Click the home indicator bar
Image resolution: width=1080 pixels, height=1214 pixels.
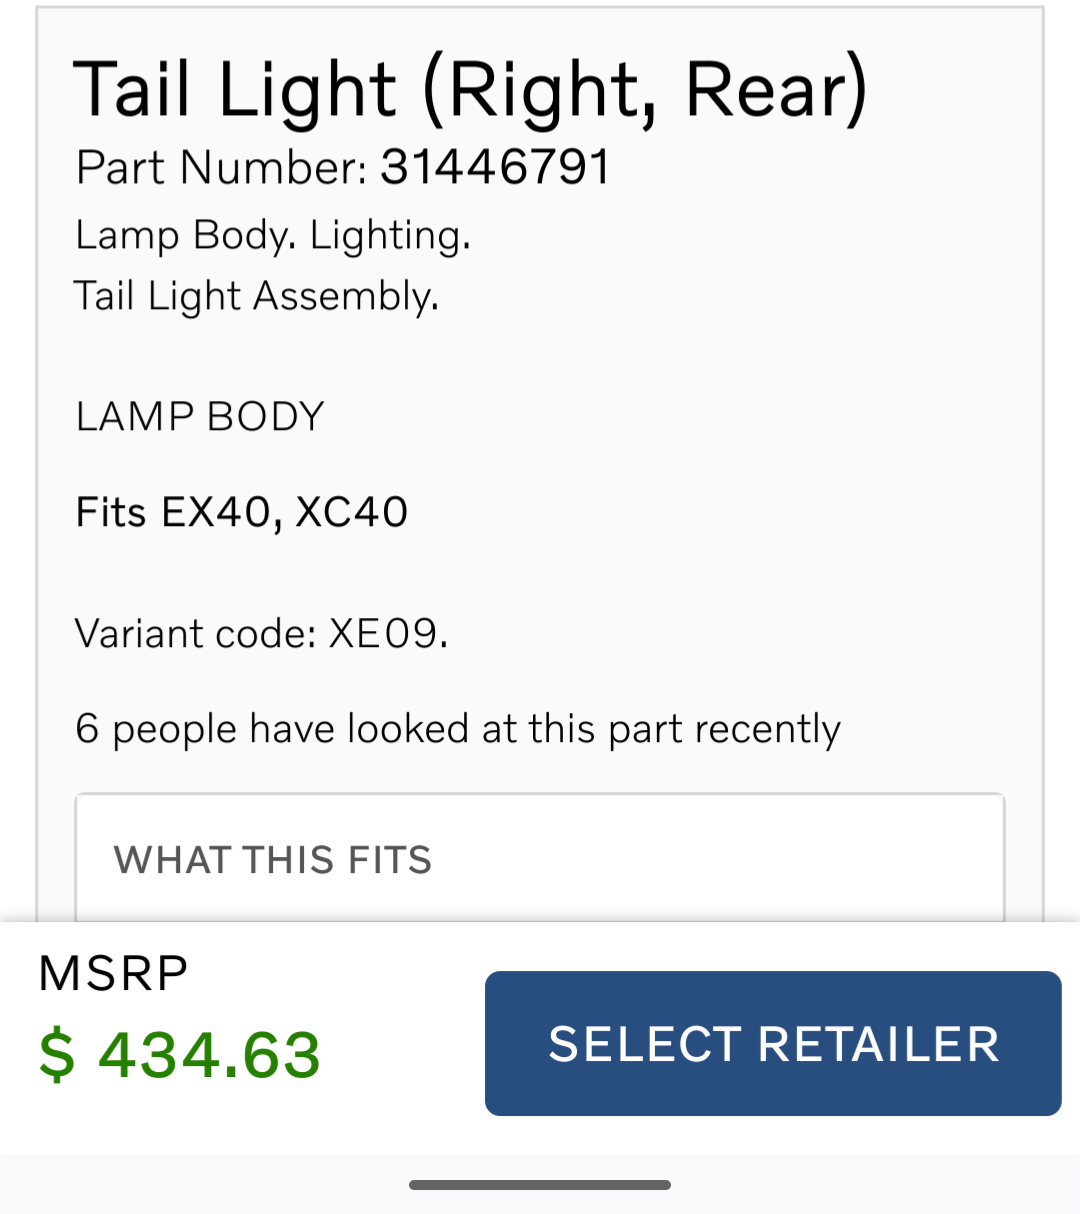click(x=539, y=1185)
